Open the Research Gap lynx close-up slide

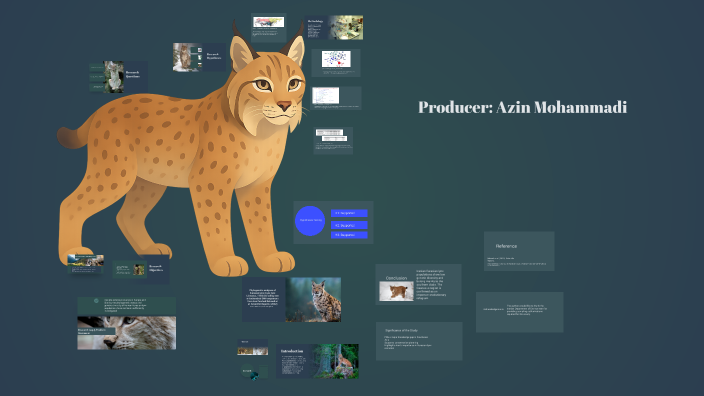pos(127,323)
